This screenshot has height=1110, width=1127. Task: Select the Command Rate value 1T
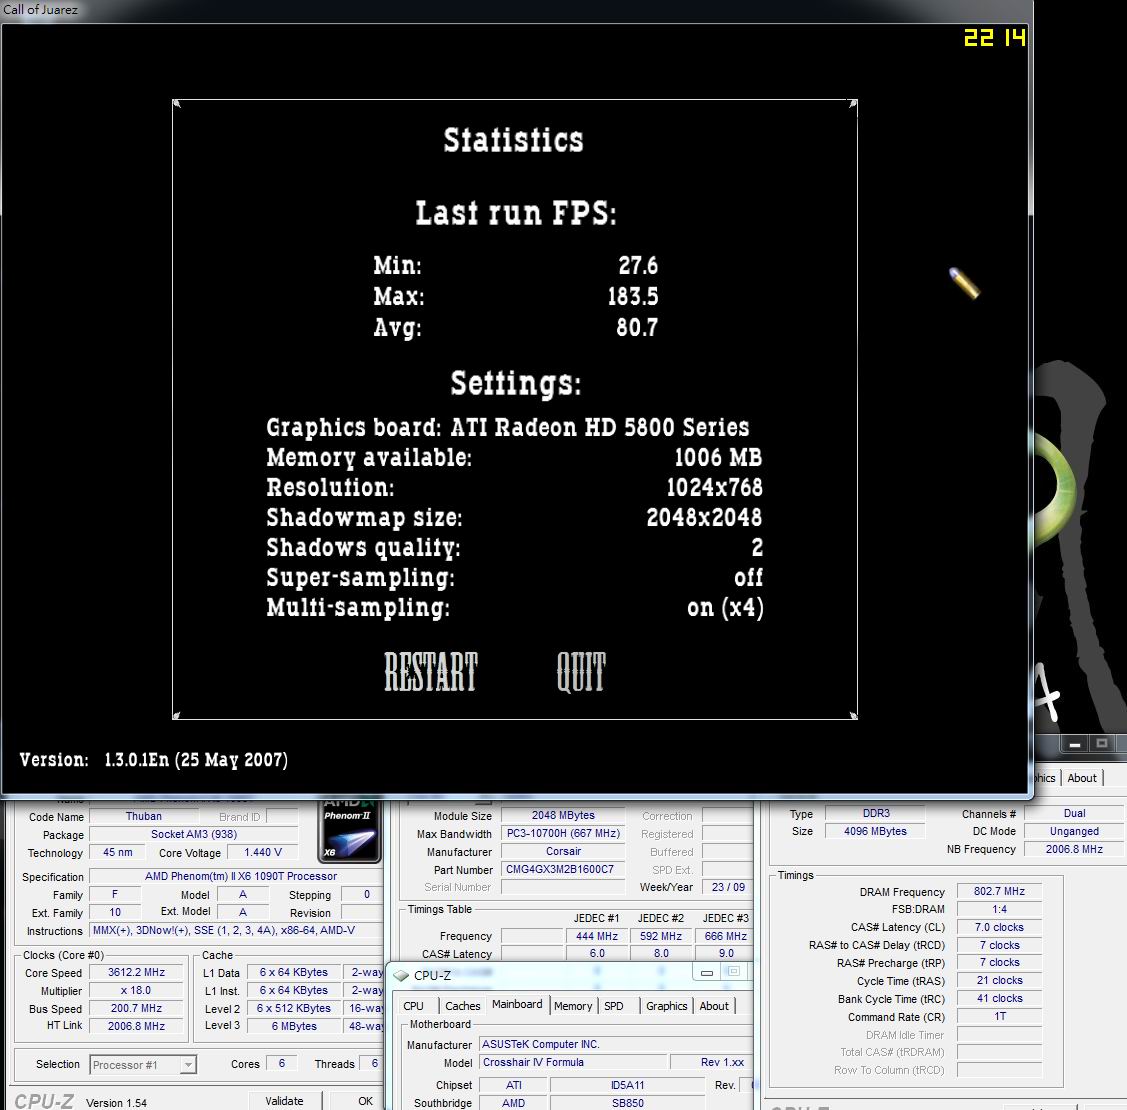(999, 1017)
